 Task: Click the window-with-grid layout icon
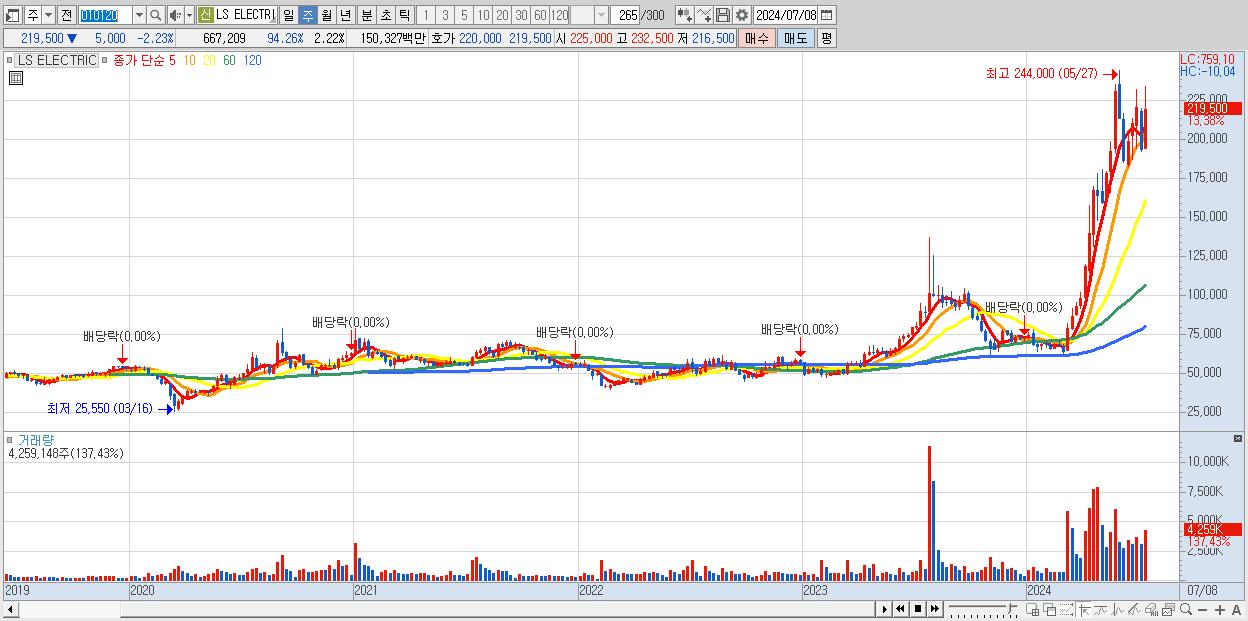click(x=1032, y=609)
